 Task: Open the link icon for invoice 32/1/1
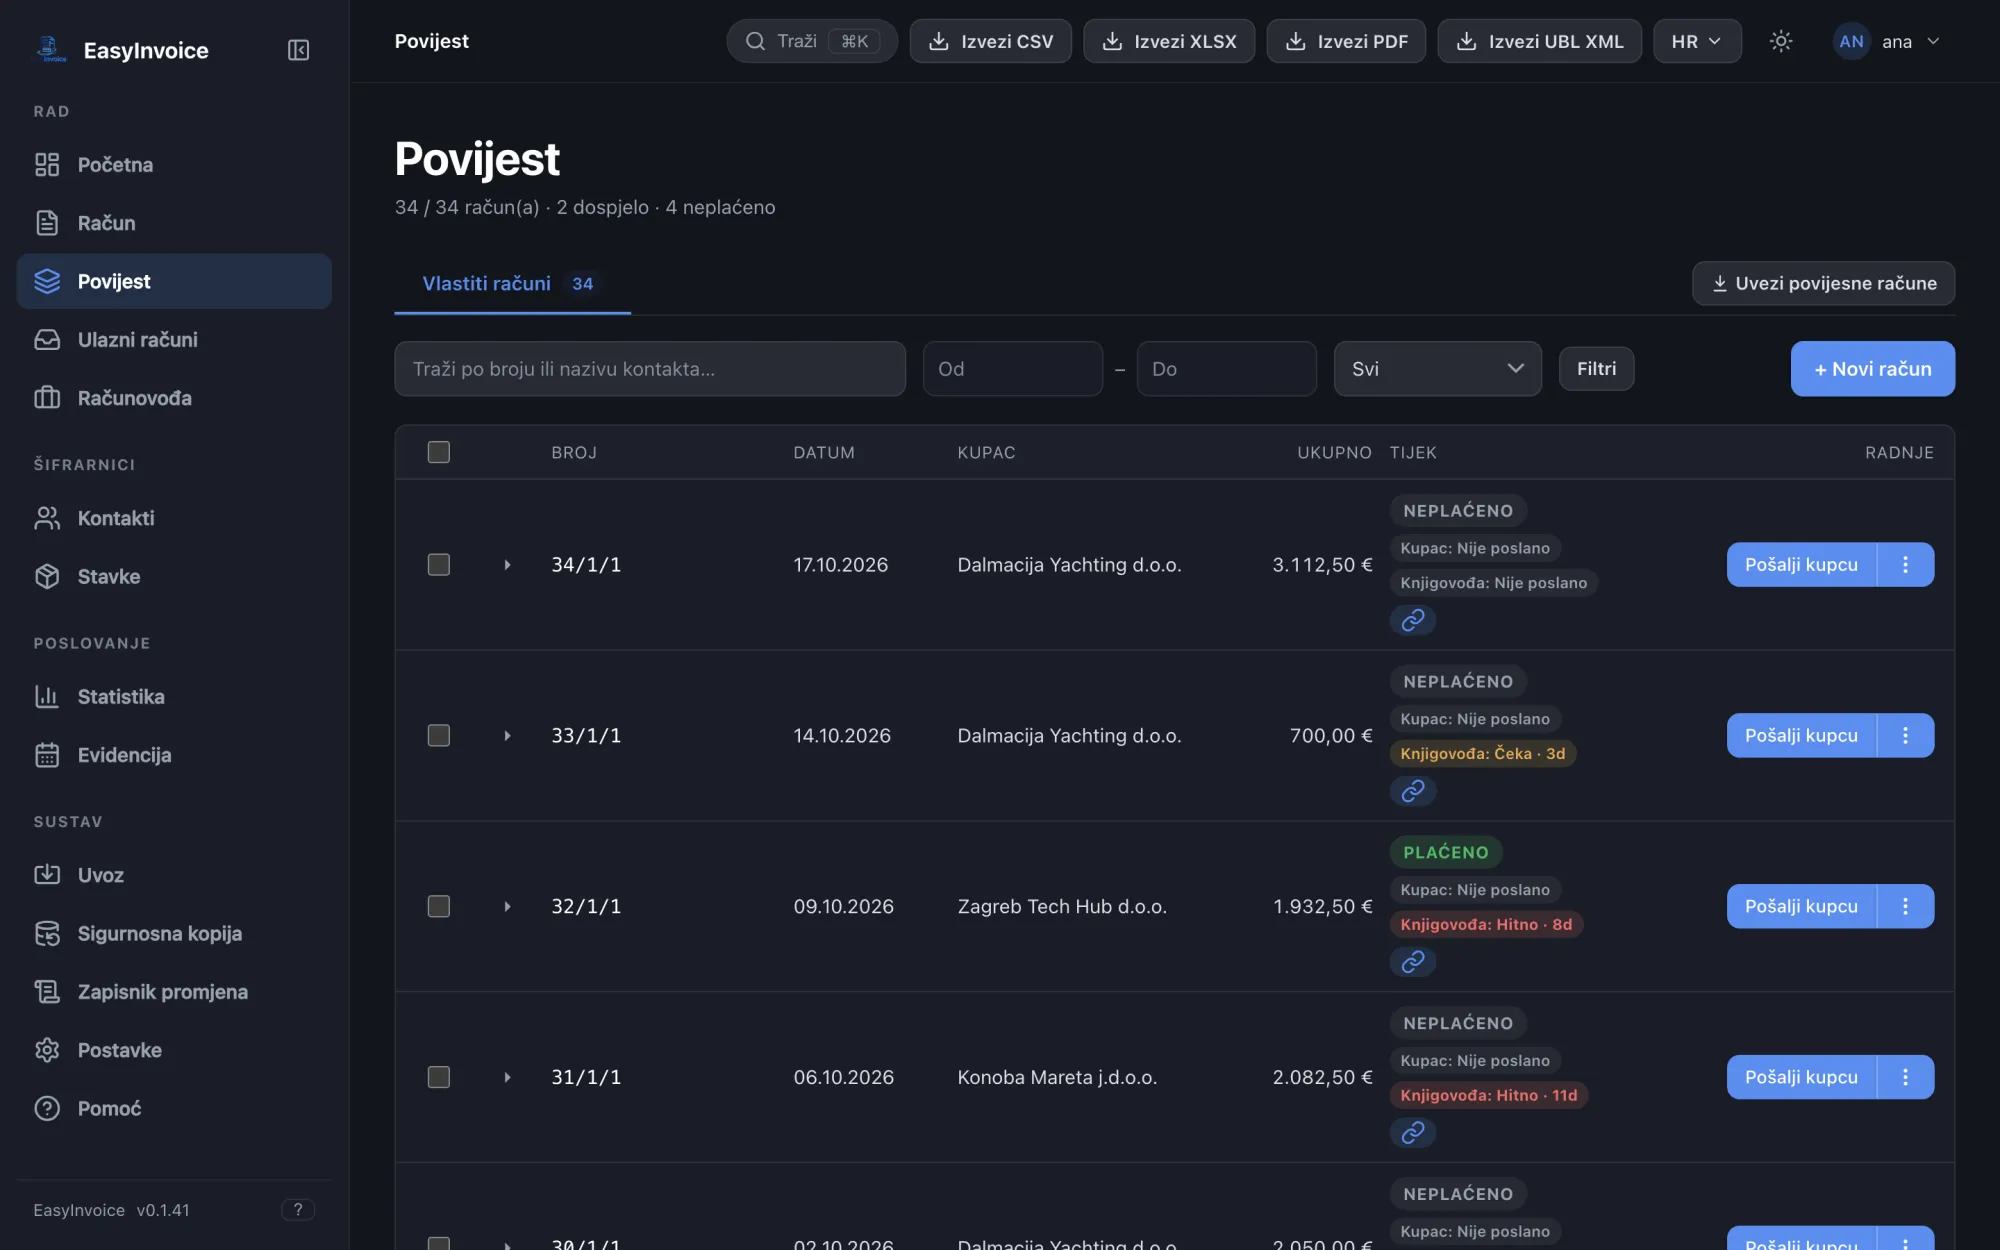[1413, 962]
